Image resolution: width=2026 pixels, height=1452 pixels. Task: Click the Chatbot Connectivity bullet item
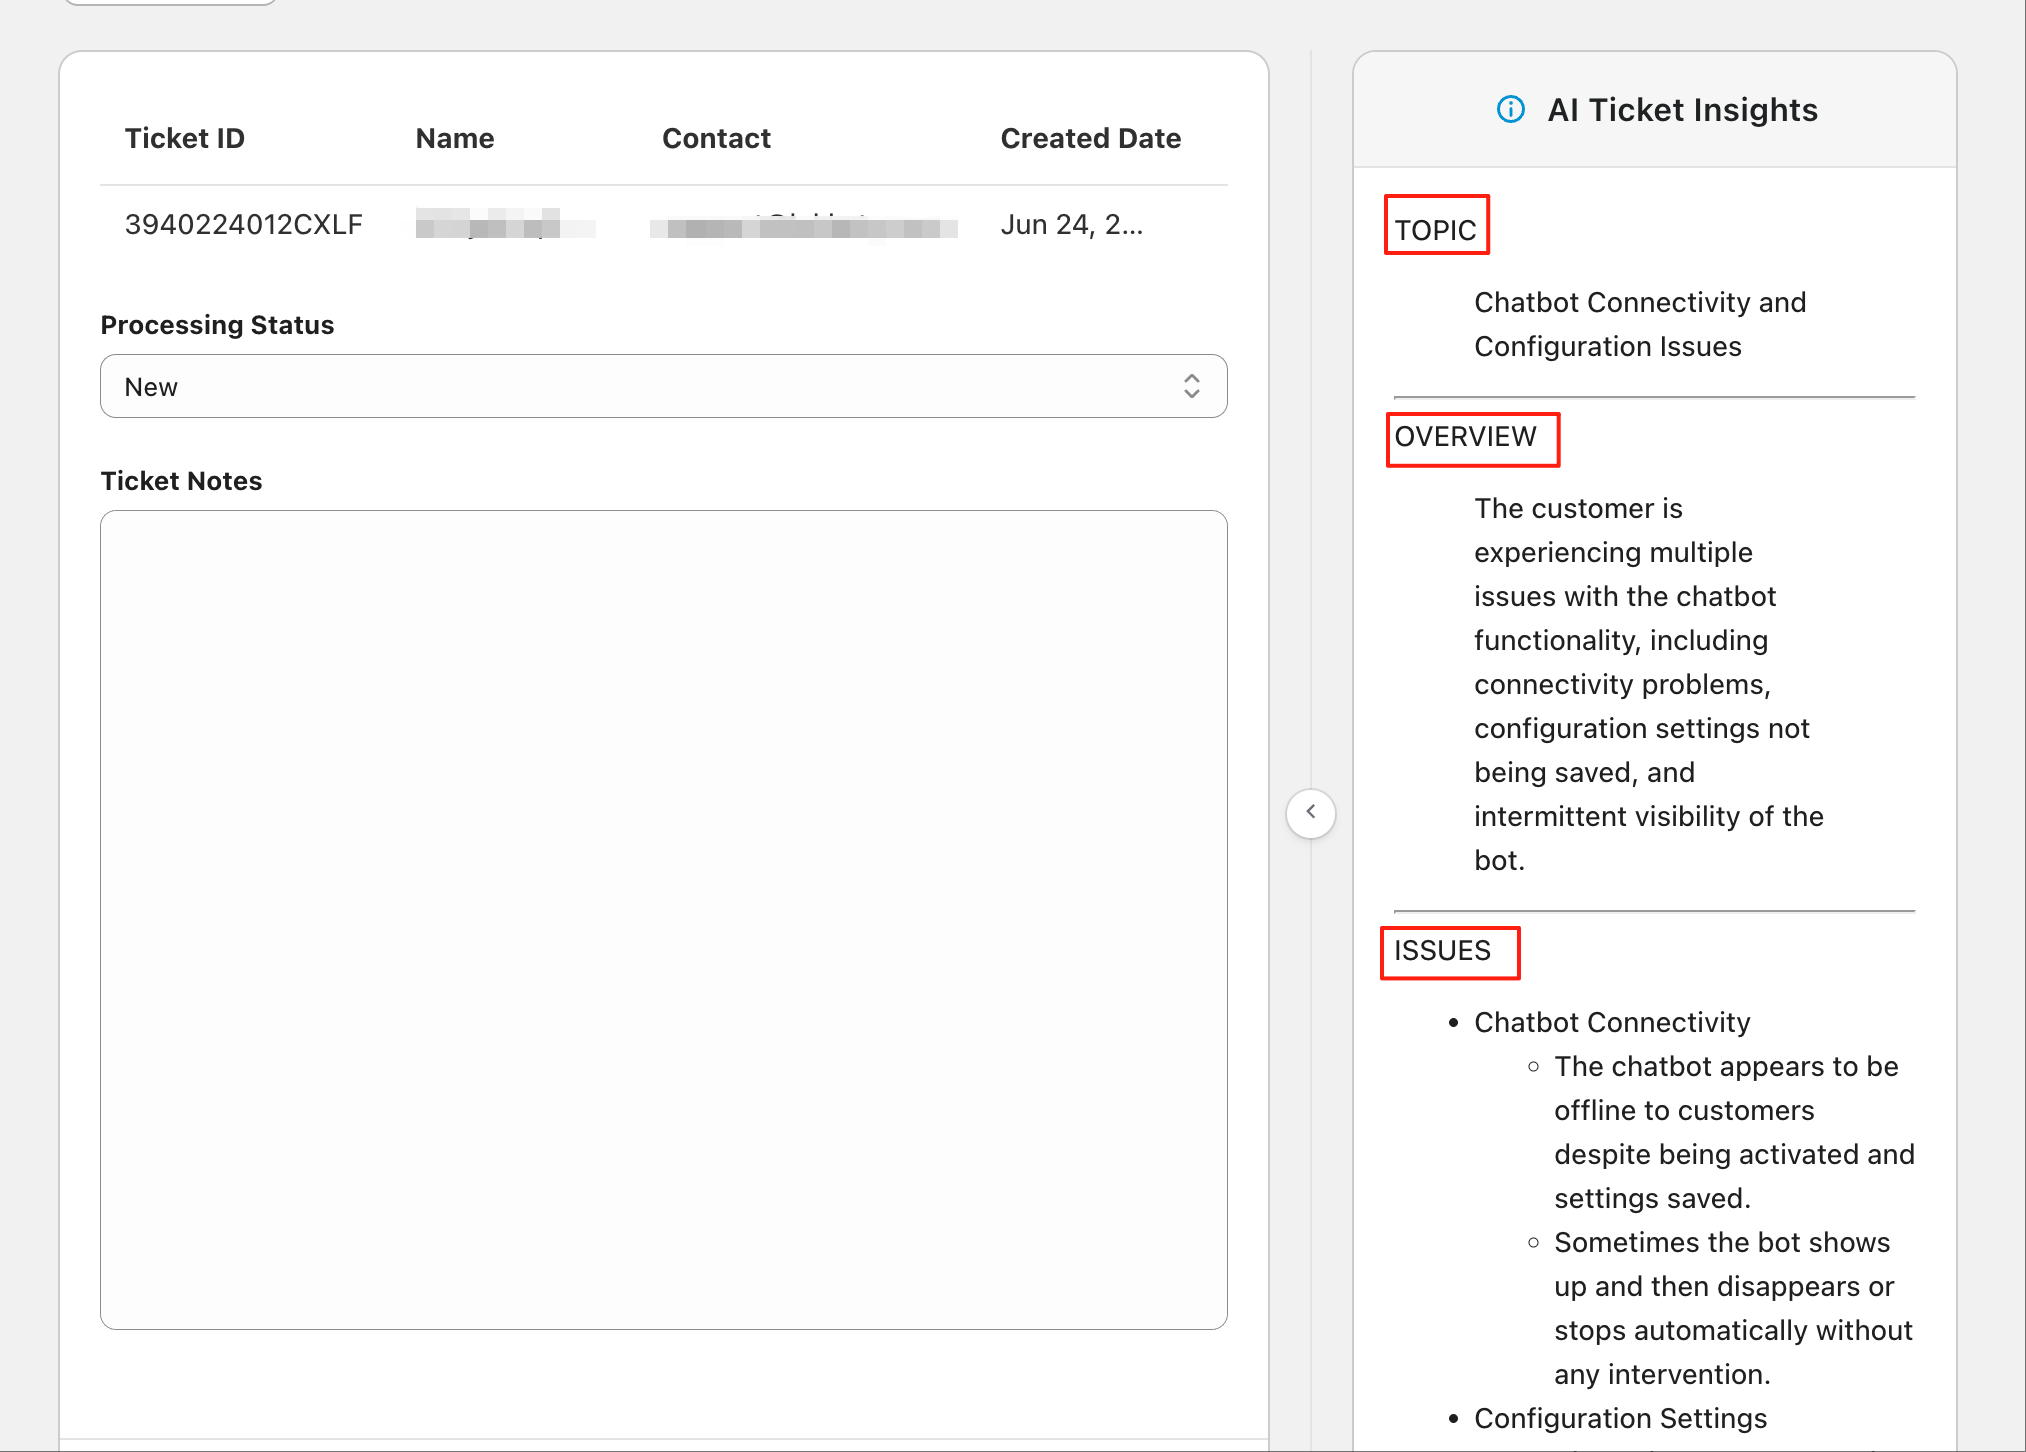coord(1611,1022)
